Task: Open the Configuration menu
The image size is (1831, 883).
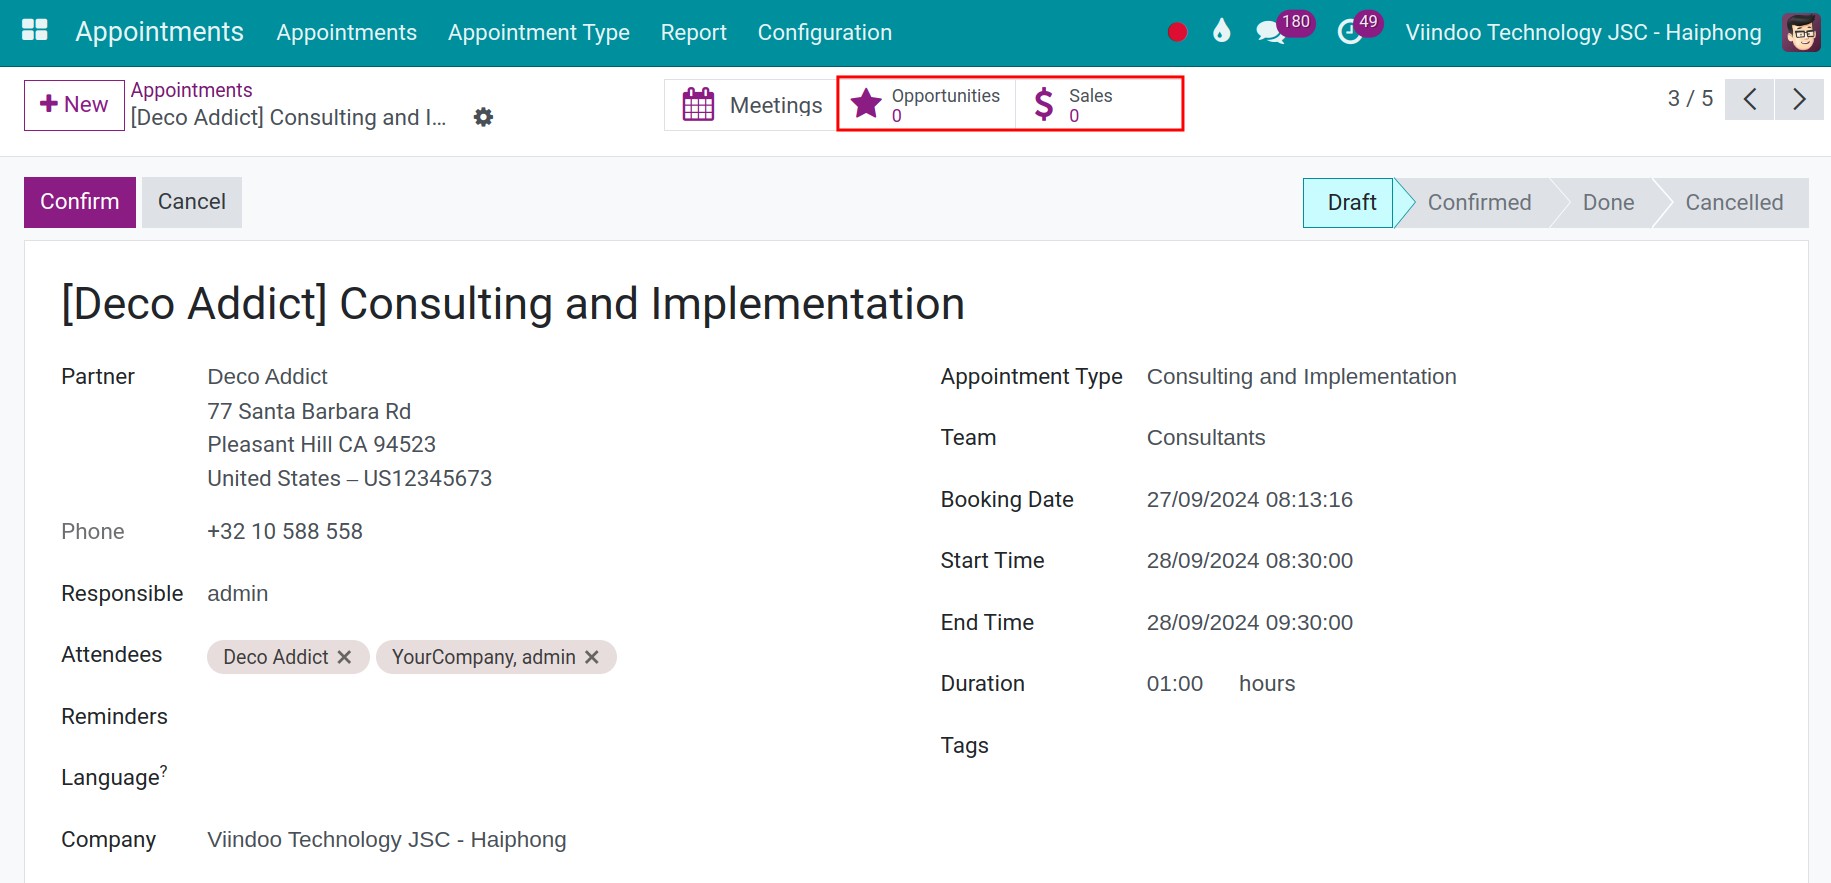Action: 824,32
